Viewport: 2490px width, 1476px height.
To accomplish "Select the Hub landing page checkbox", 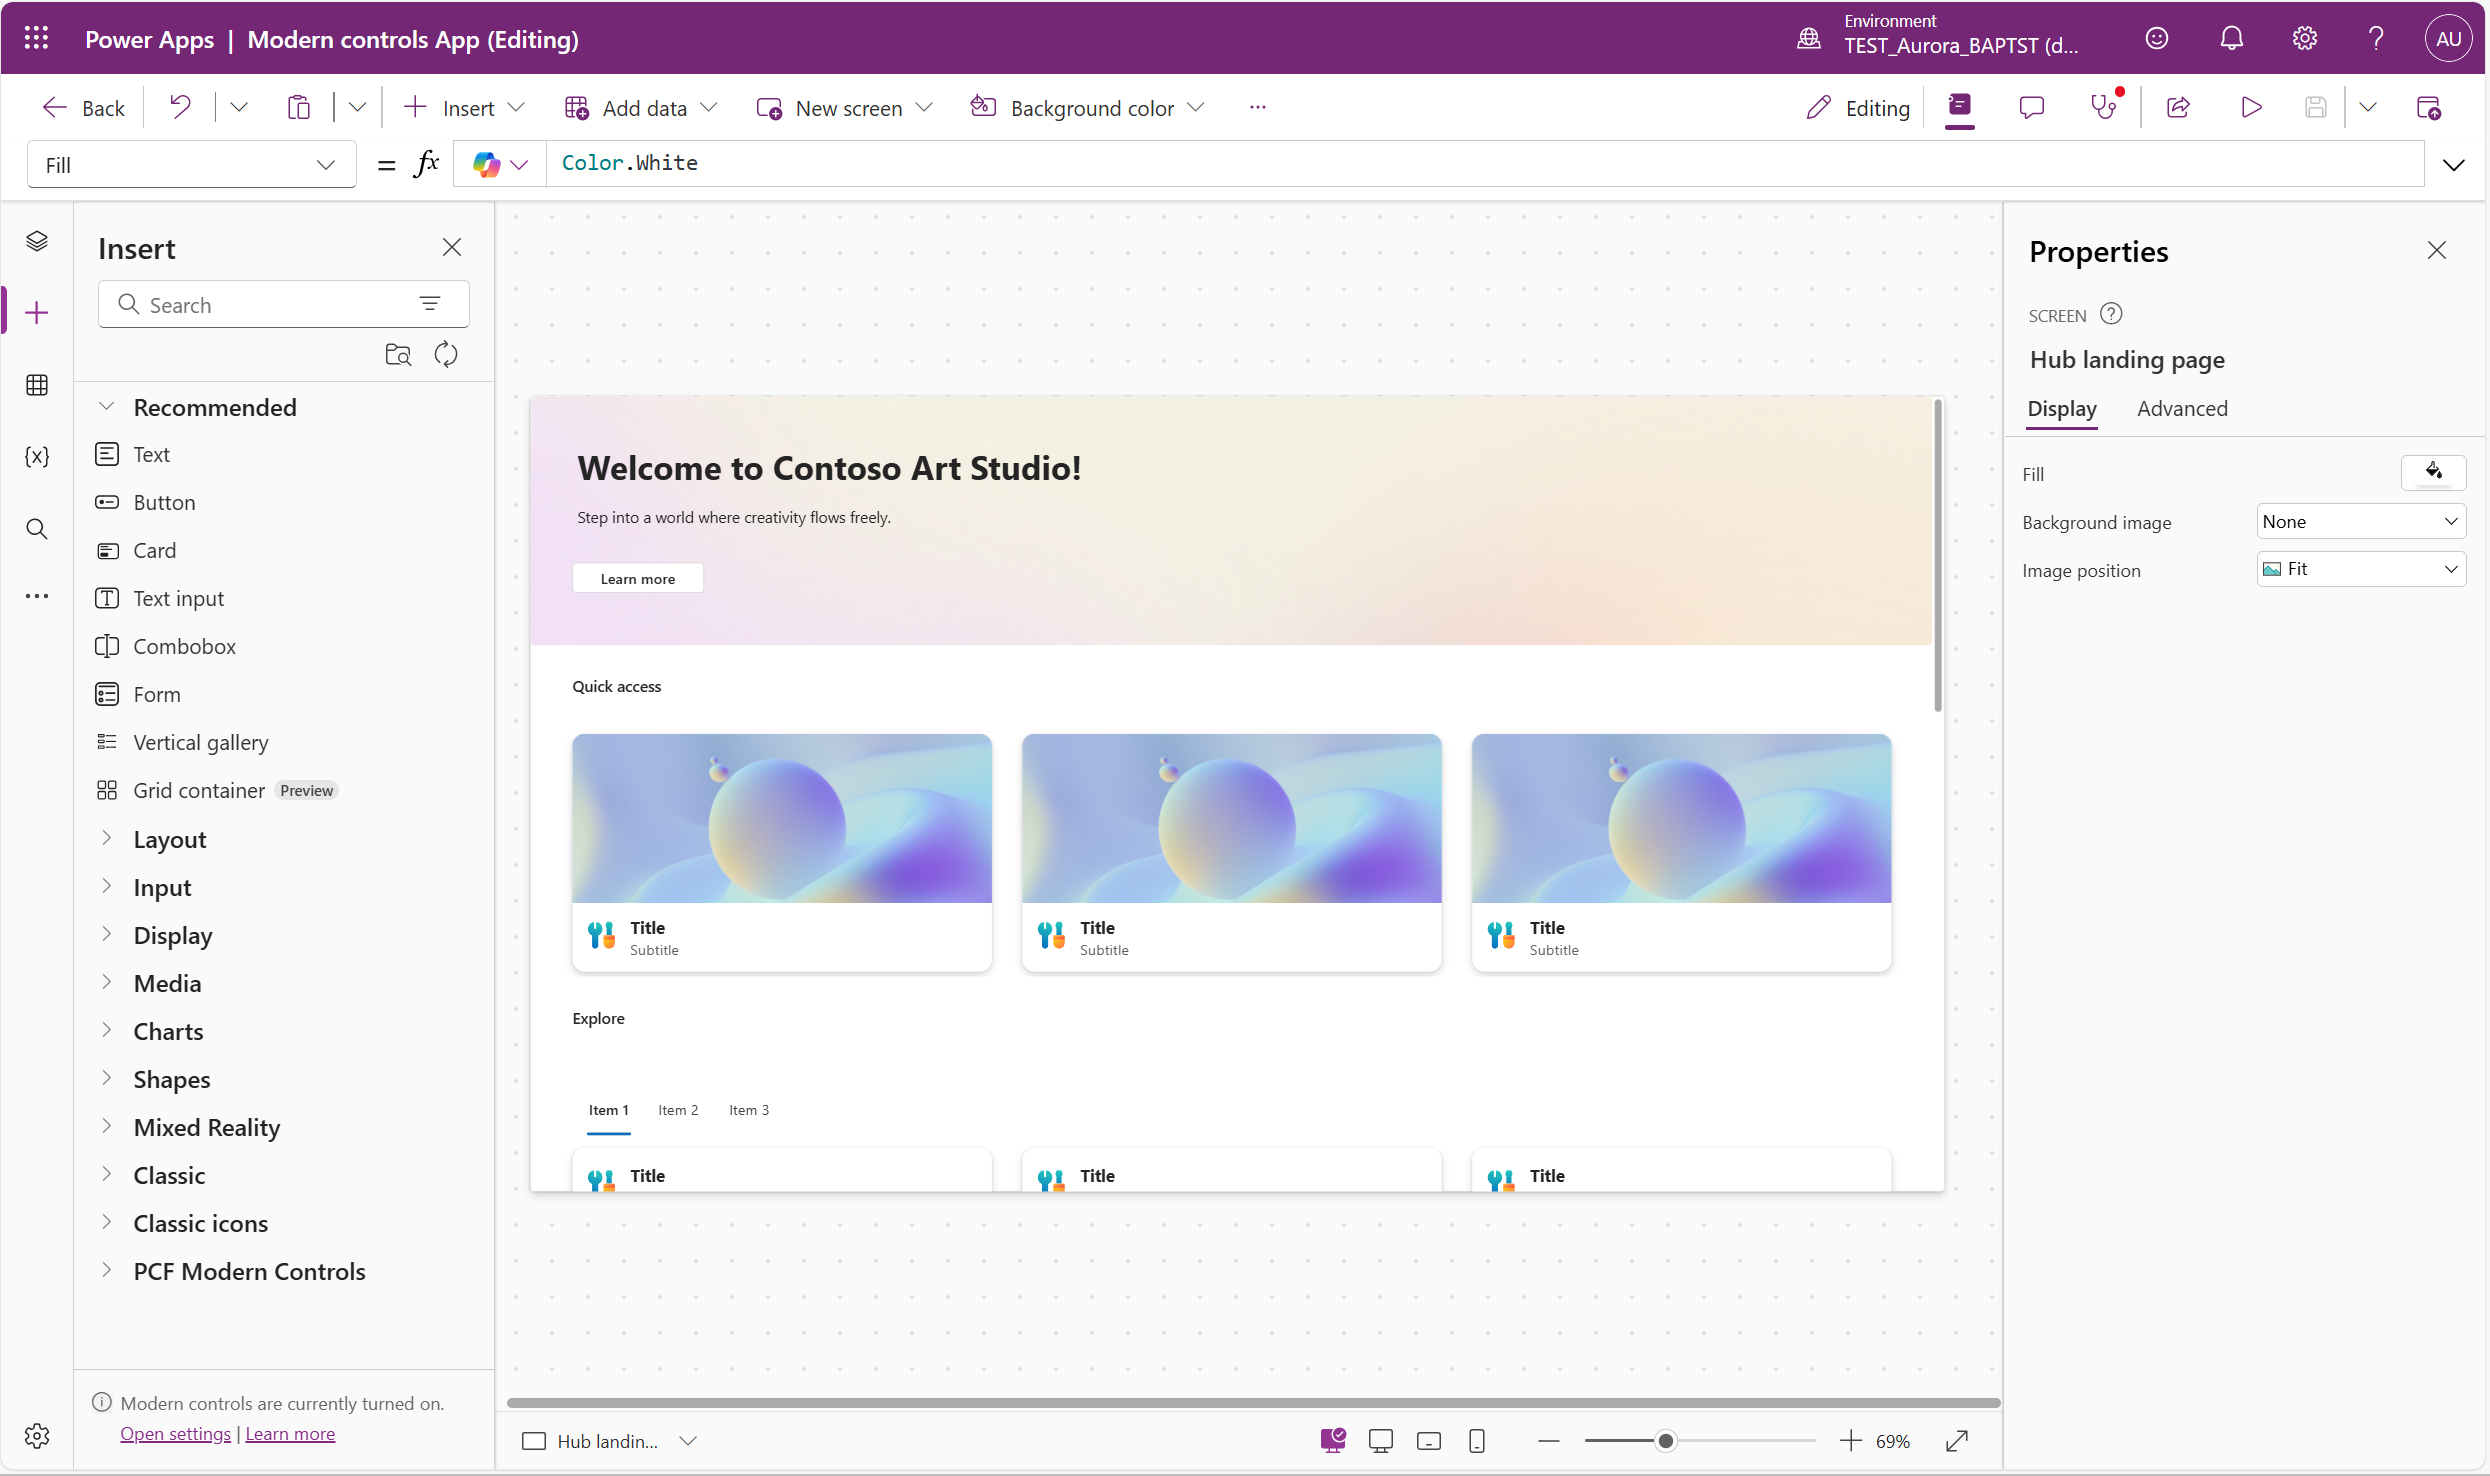I will [x=533, y=1441].
